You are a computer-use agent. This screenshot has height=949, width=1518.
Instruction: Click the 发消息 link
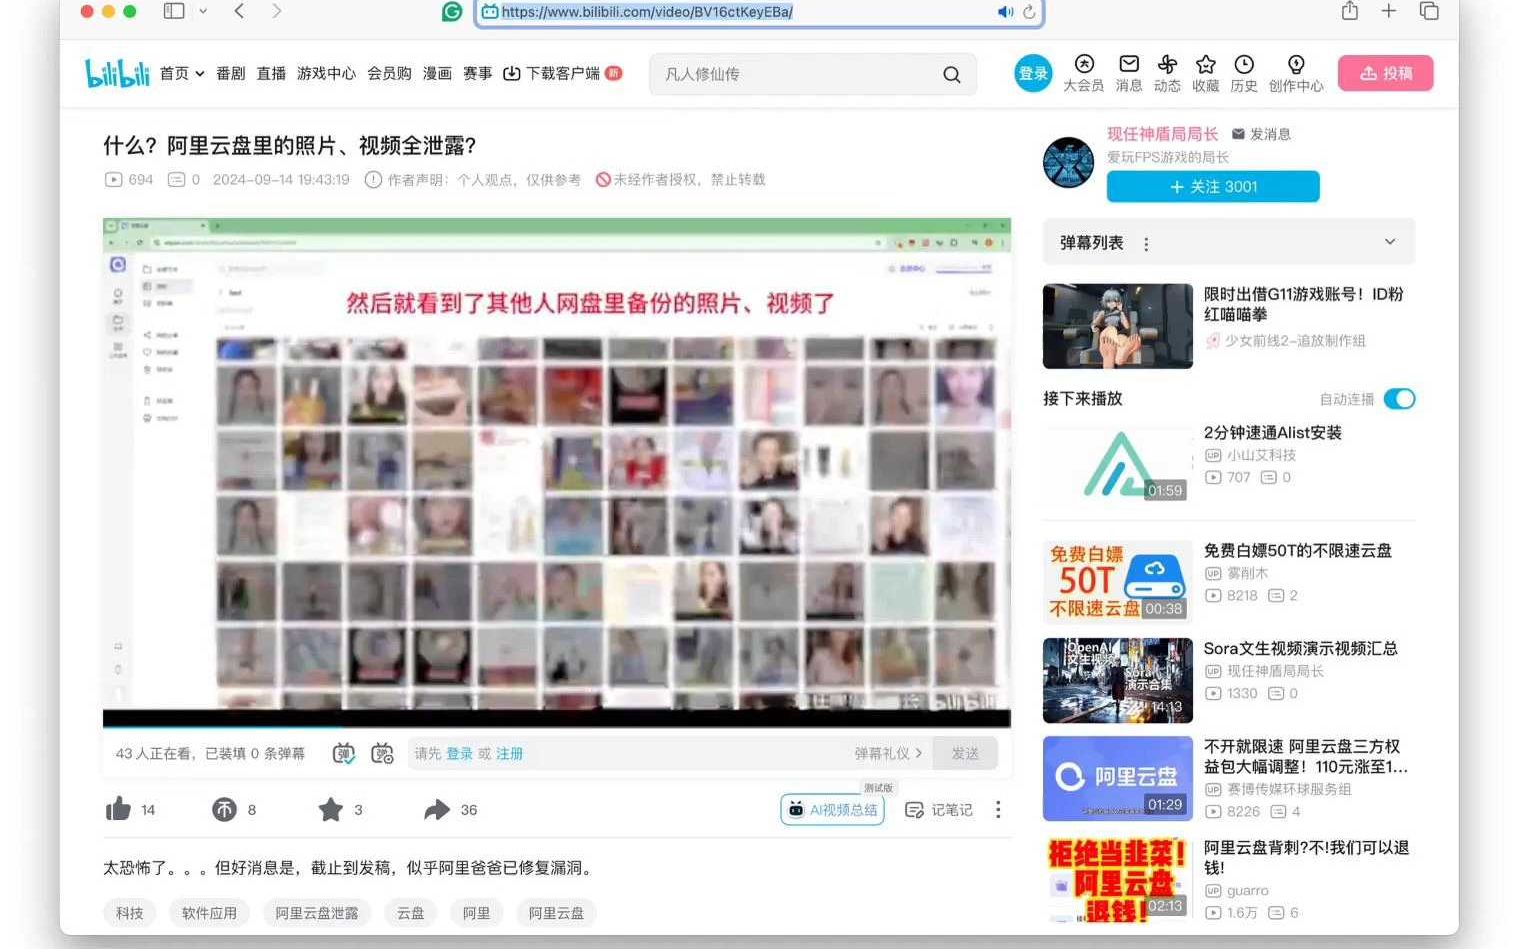point(1261,134)
